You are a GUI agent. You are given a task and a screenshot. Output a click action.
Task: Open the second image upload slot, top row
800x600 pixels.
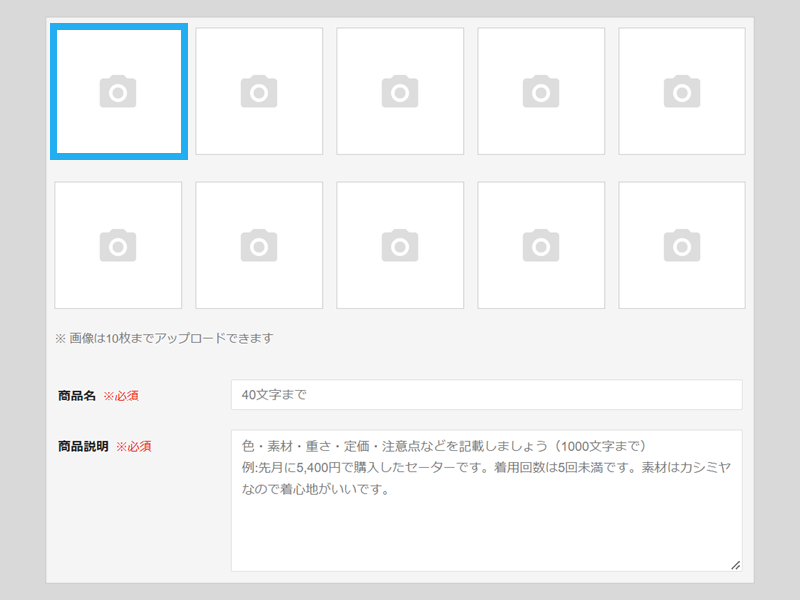pyautogui.click(x=259, y=91)
